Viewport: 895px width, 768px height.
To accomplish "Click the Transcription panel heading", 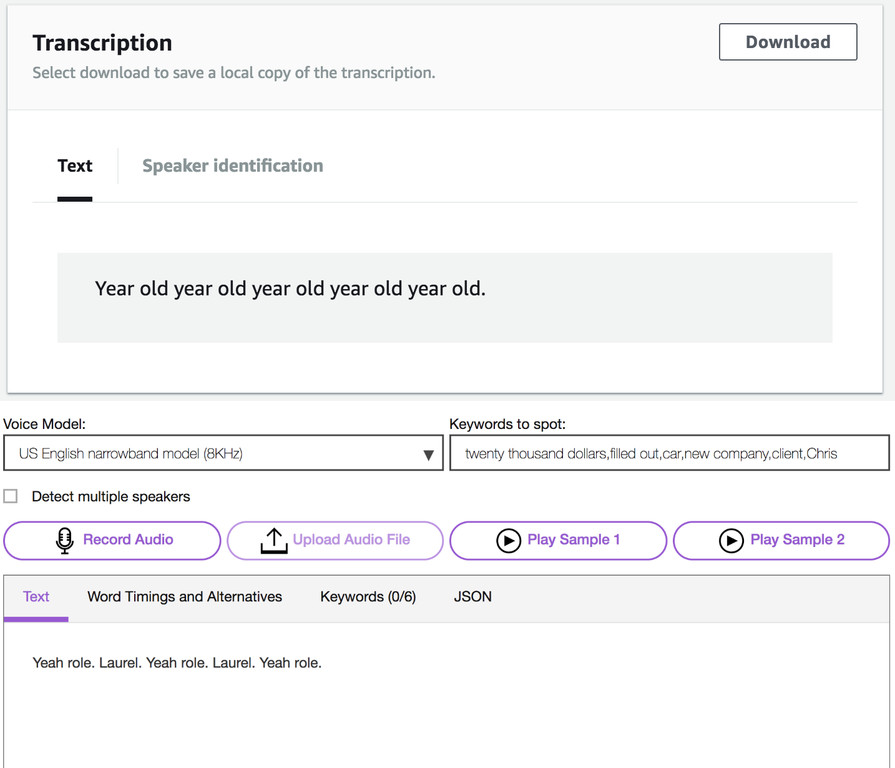I will point(102,43).
